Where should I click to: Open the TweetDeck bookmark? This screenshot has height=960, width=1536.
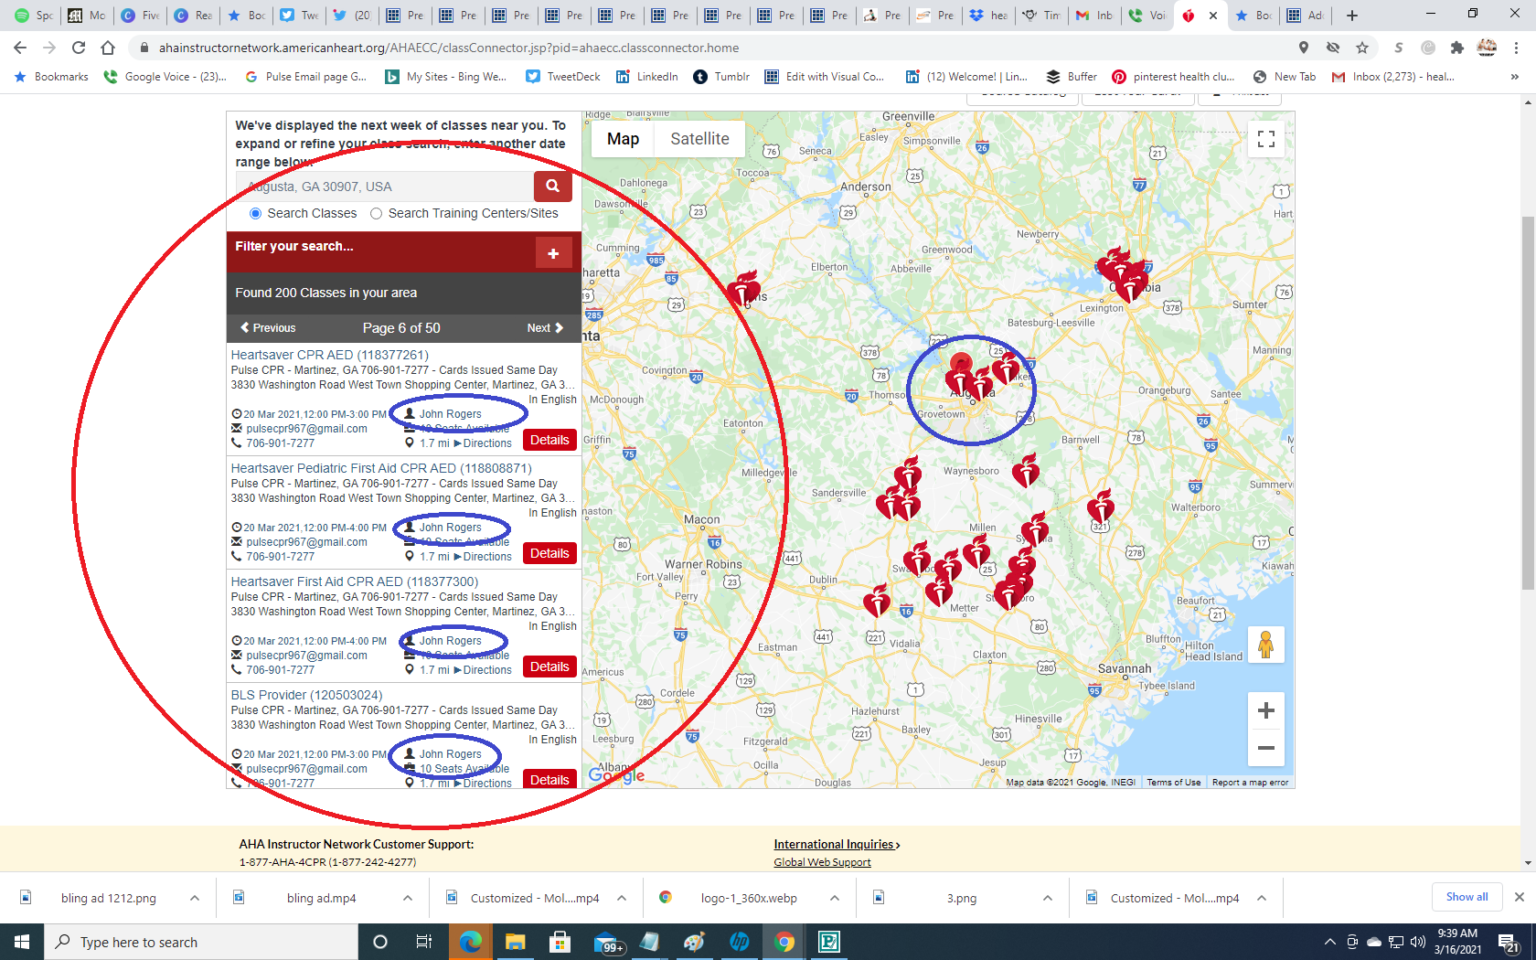(563, 76)
